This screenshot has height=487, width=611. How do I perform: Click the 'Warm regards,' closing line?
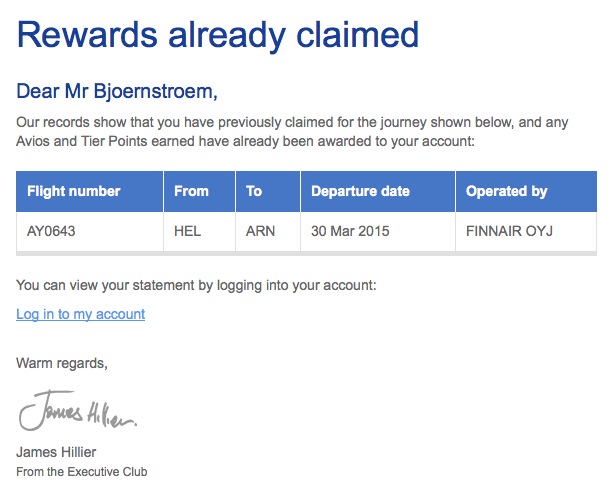(62, 363)
